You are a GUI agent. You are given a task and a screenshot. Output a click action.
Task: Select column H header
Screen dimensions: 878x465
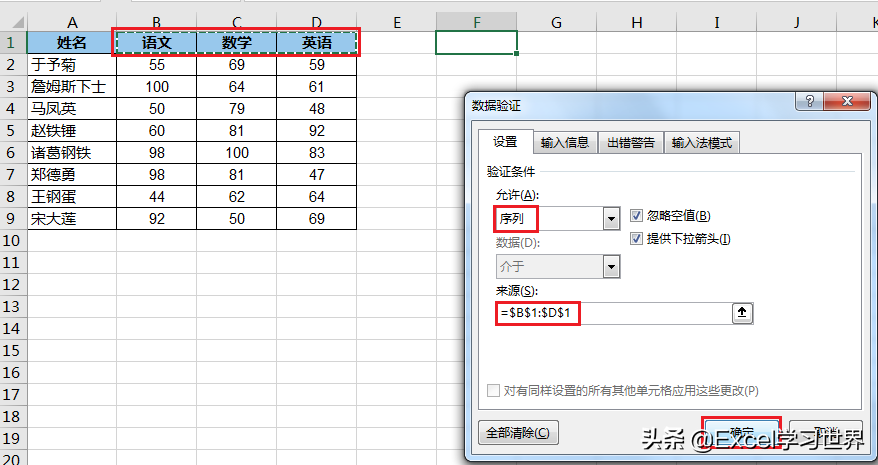point(636,22)
